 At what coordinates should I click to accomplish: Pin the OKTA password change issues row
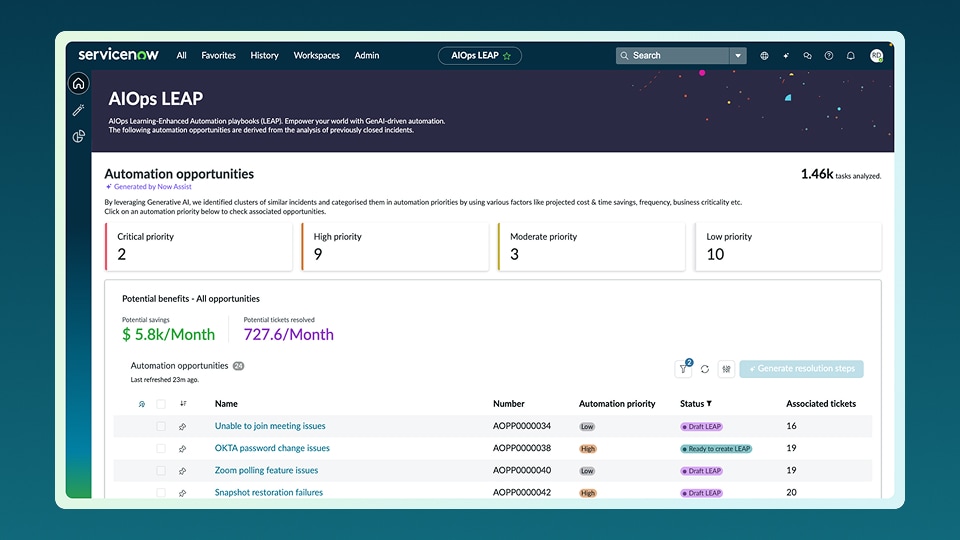tap(182, 449)
